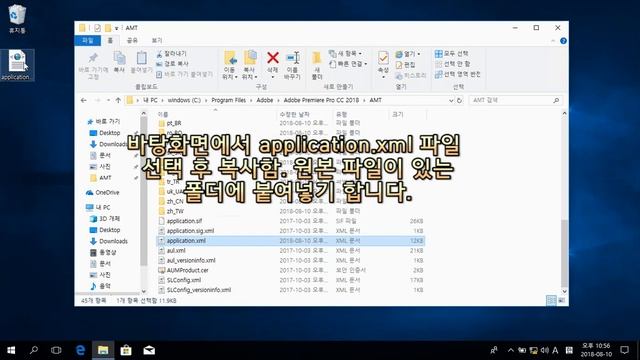Switch to Large icons view in status bar
Viewport: 640px width, 360px height.
point(562,301)
